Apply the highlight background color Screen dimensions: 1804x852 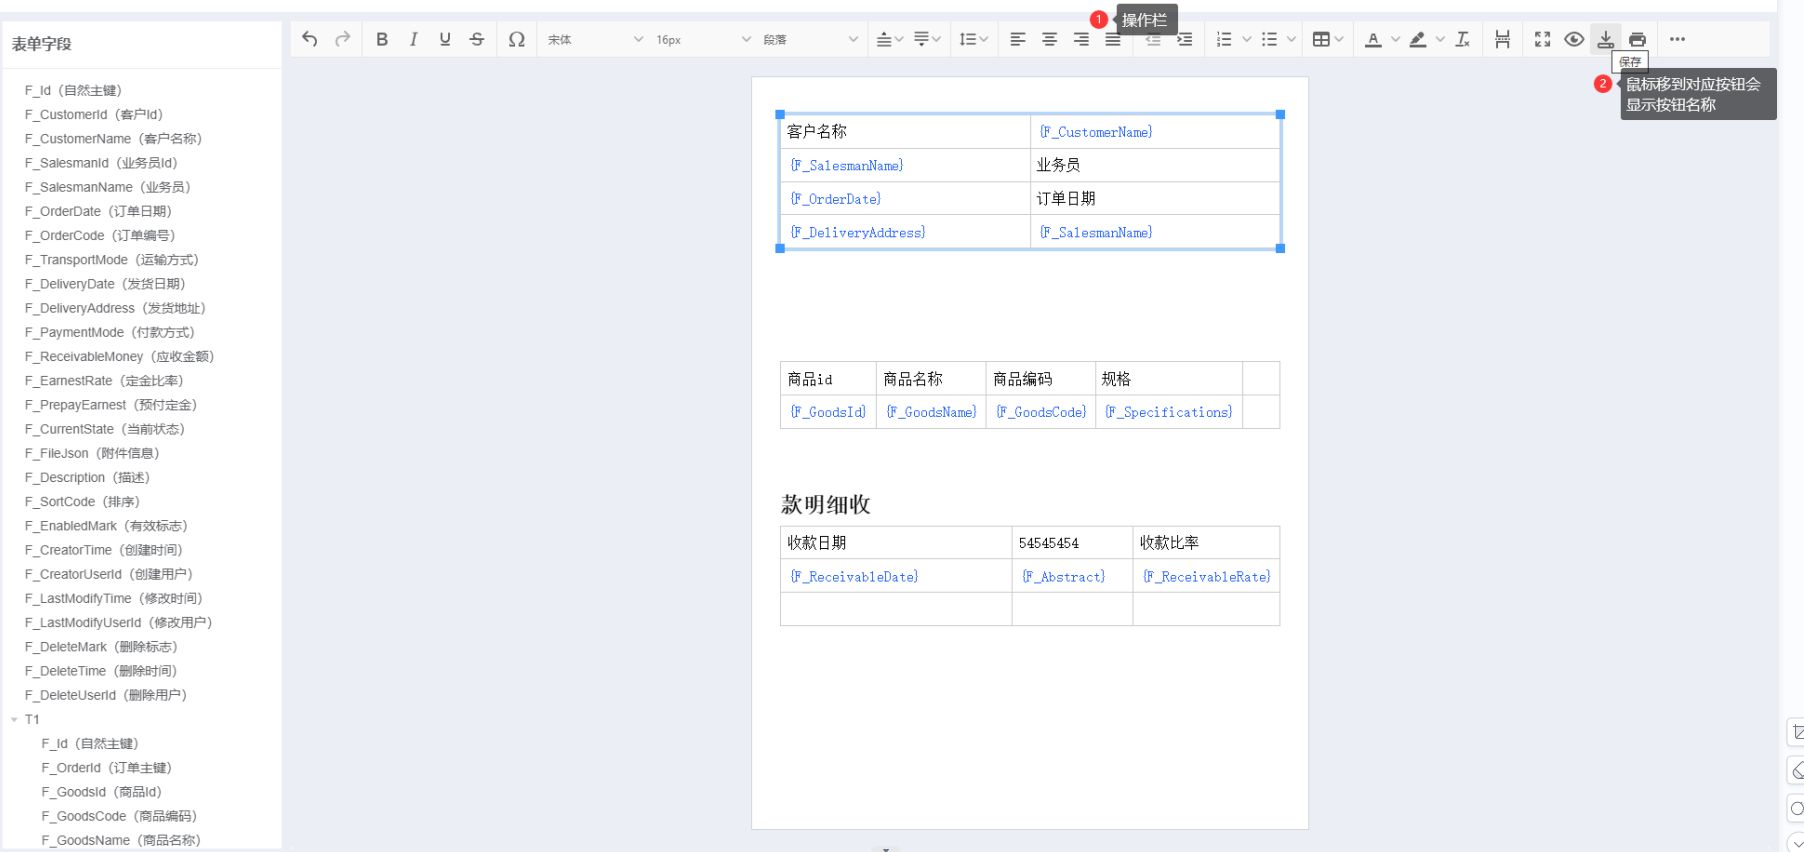click(x=1418, y=39)
